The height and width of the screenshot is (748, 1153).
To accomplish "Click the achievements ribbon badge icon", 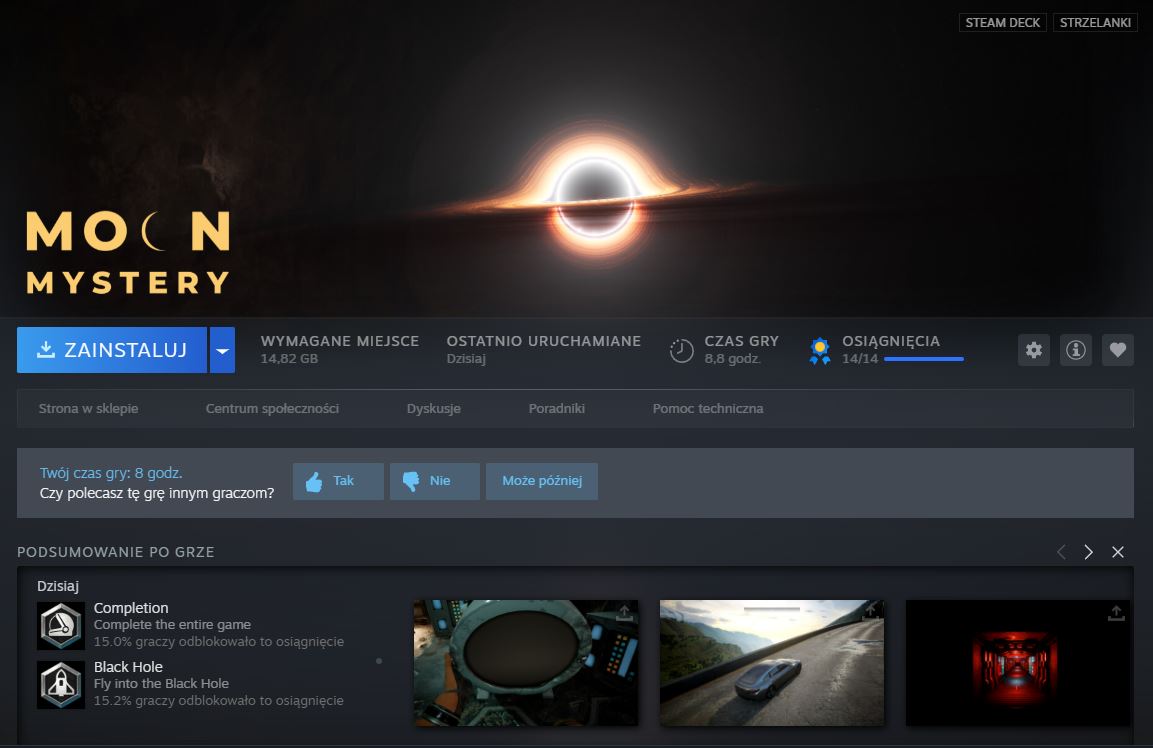I will (x=819, y=351).
